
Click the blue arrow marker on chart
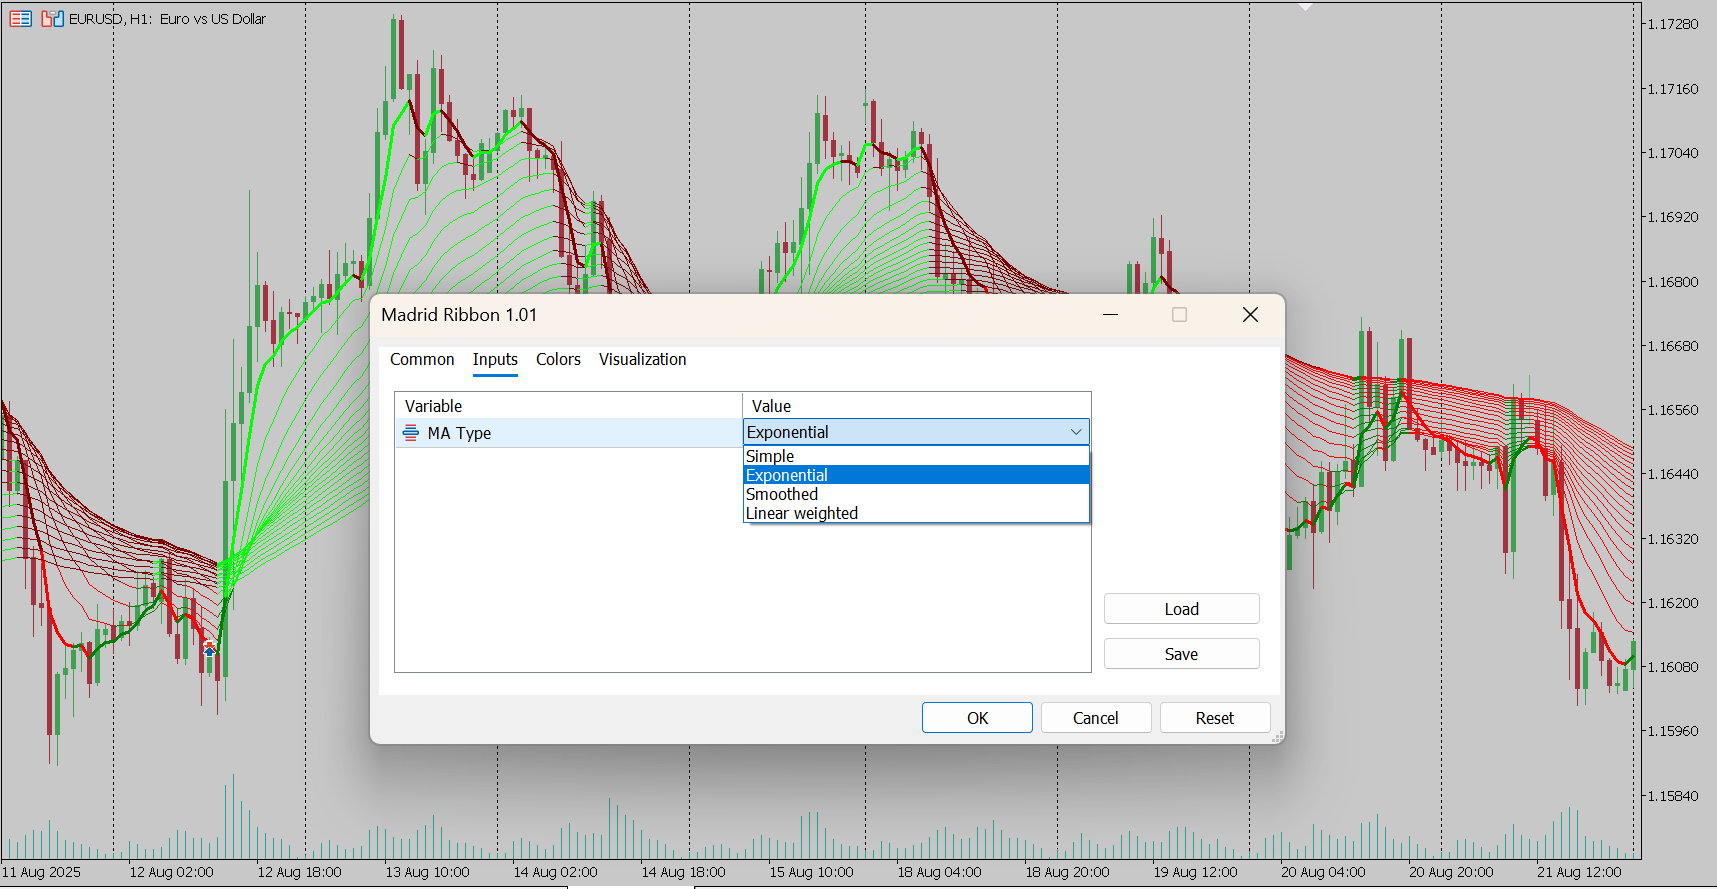click(209, 651)
